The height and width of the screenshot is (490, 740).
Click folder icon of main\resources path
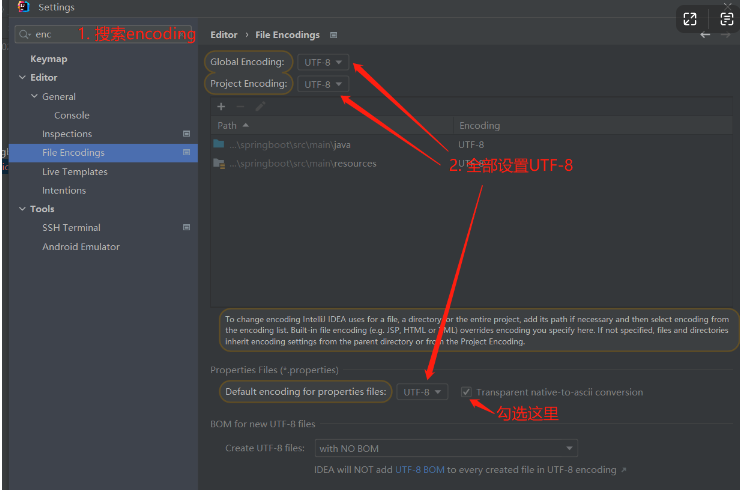click(x=219, y=163)
